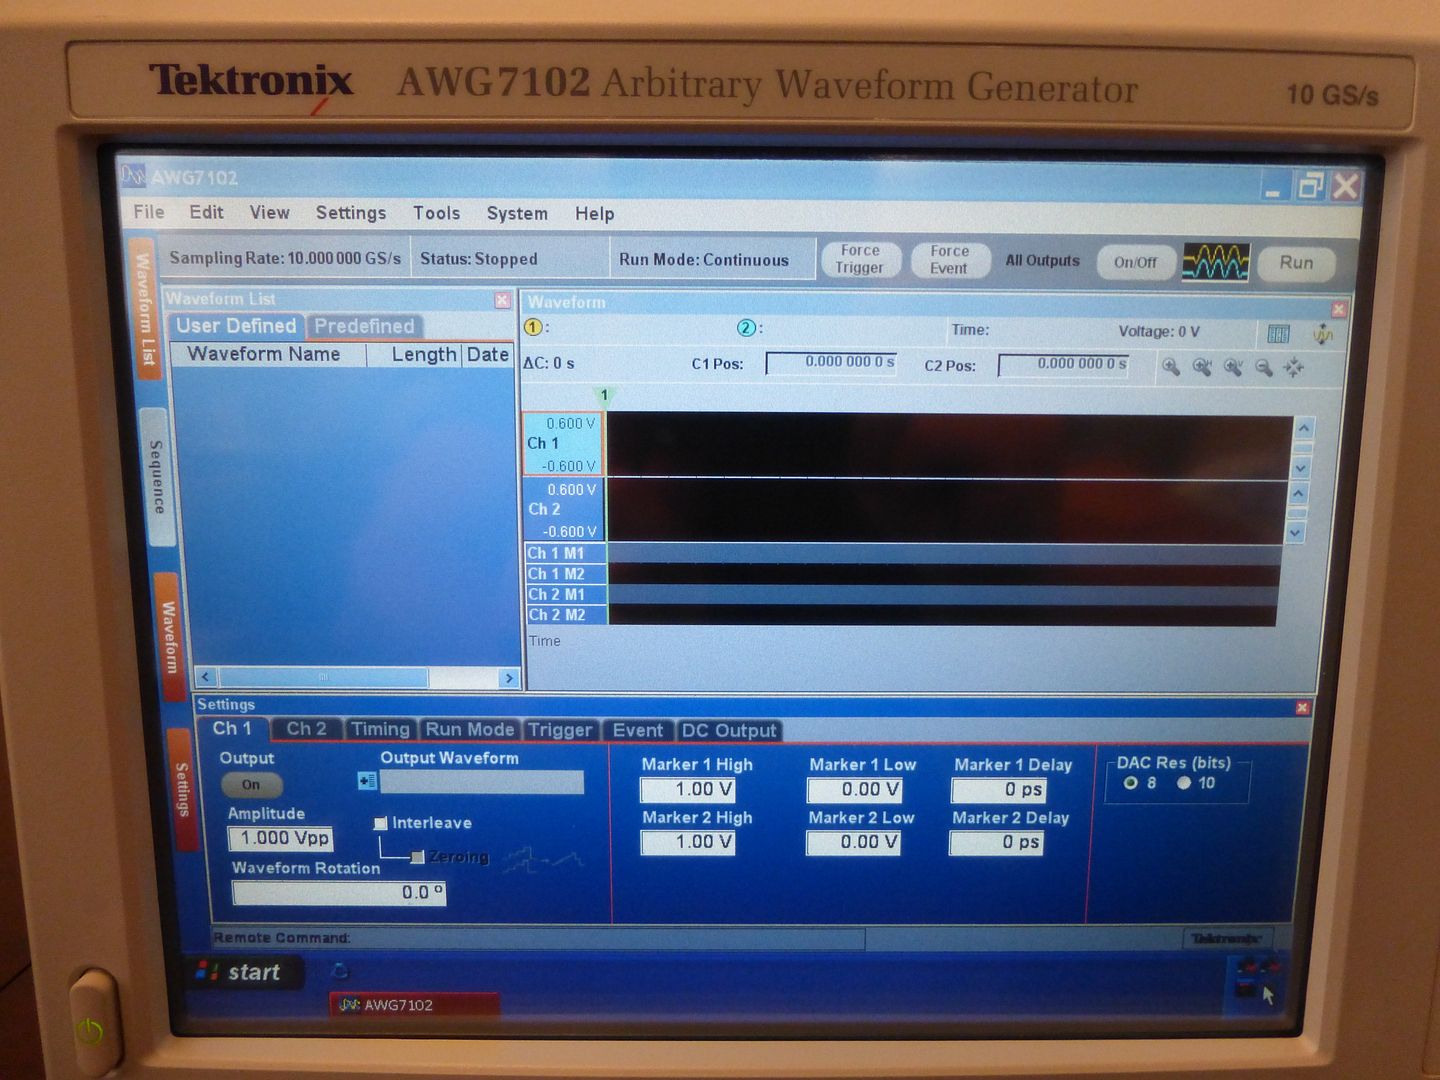Click the Output Waveform browse list icon
Image resolution: width=1440 pixels, height=1080 pixels.
(367, 781)
